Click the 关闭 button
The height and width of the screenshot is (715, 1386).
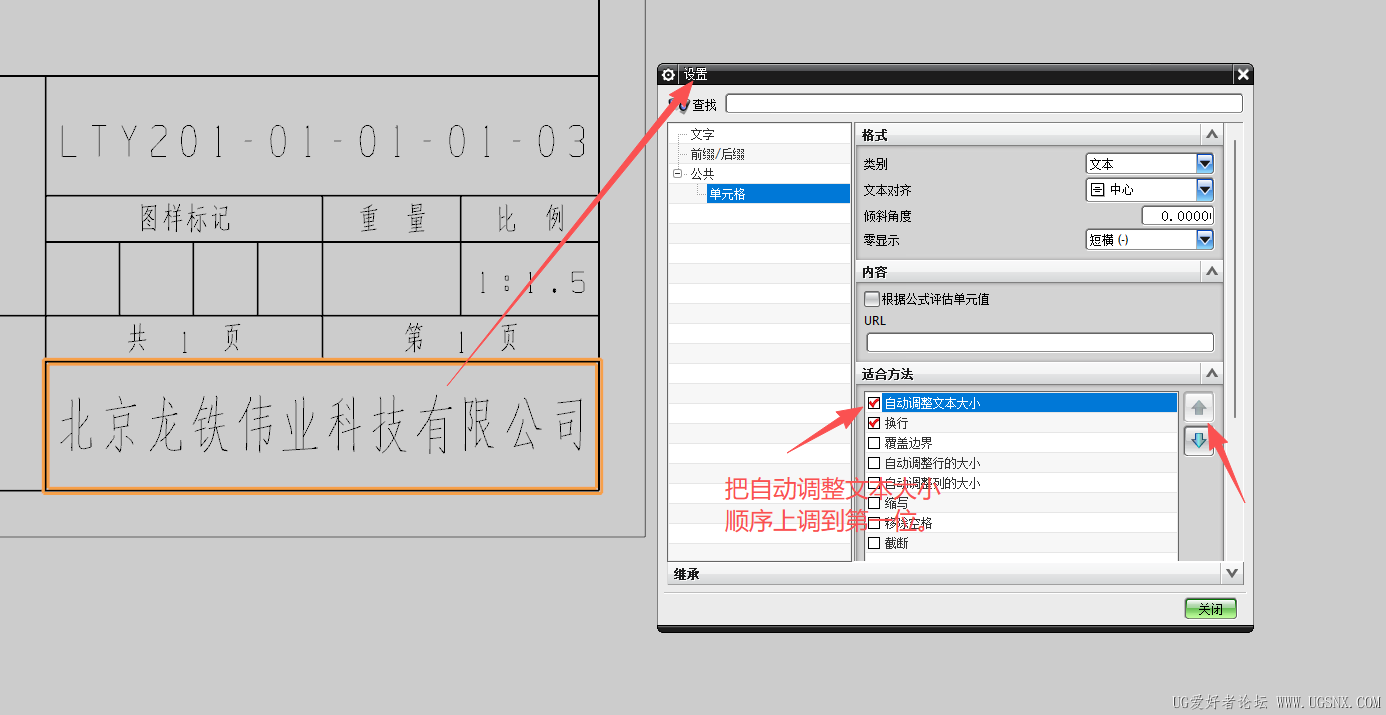(1210, 608)
